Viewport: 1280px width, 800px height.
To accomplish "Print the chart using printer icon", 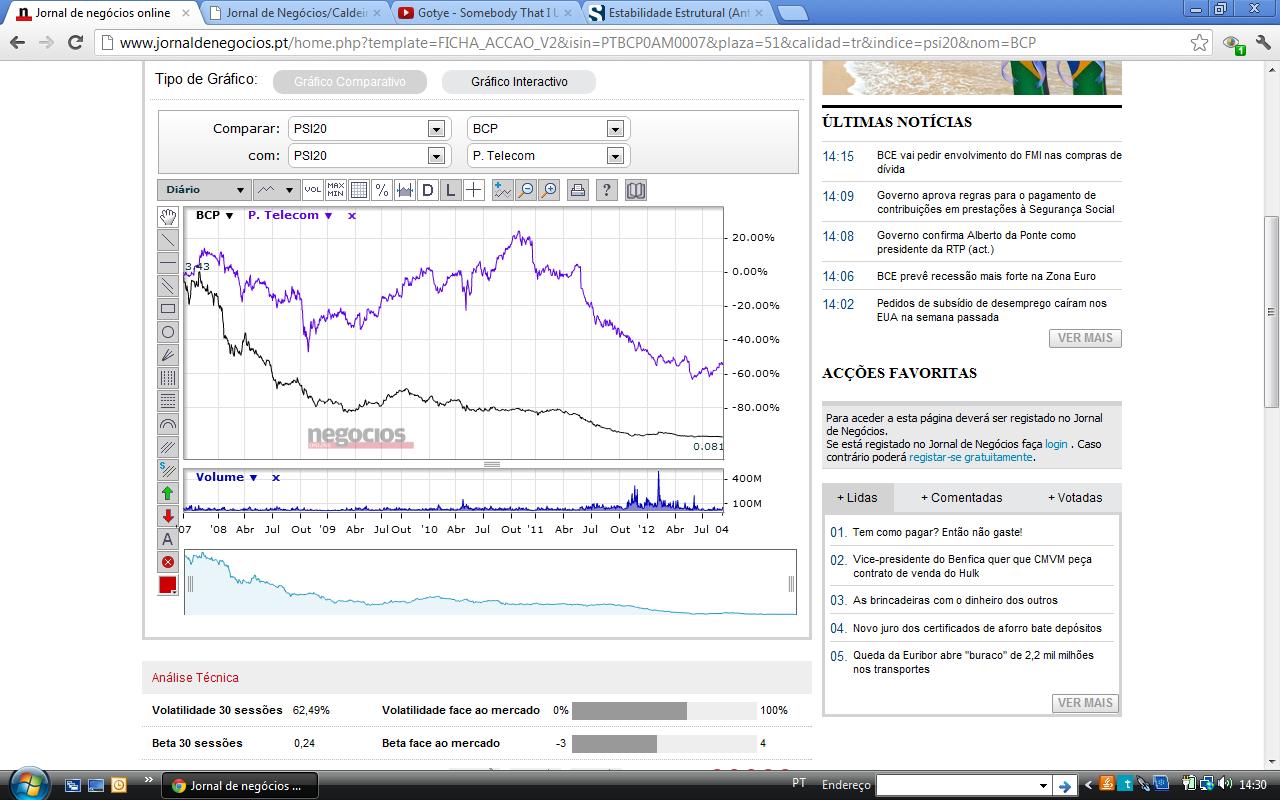I will [x=577, y=190].
